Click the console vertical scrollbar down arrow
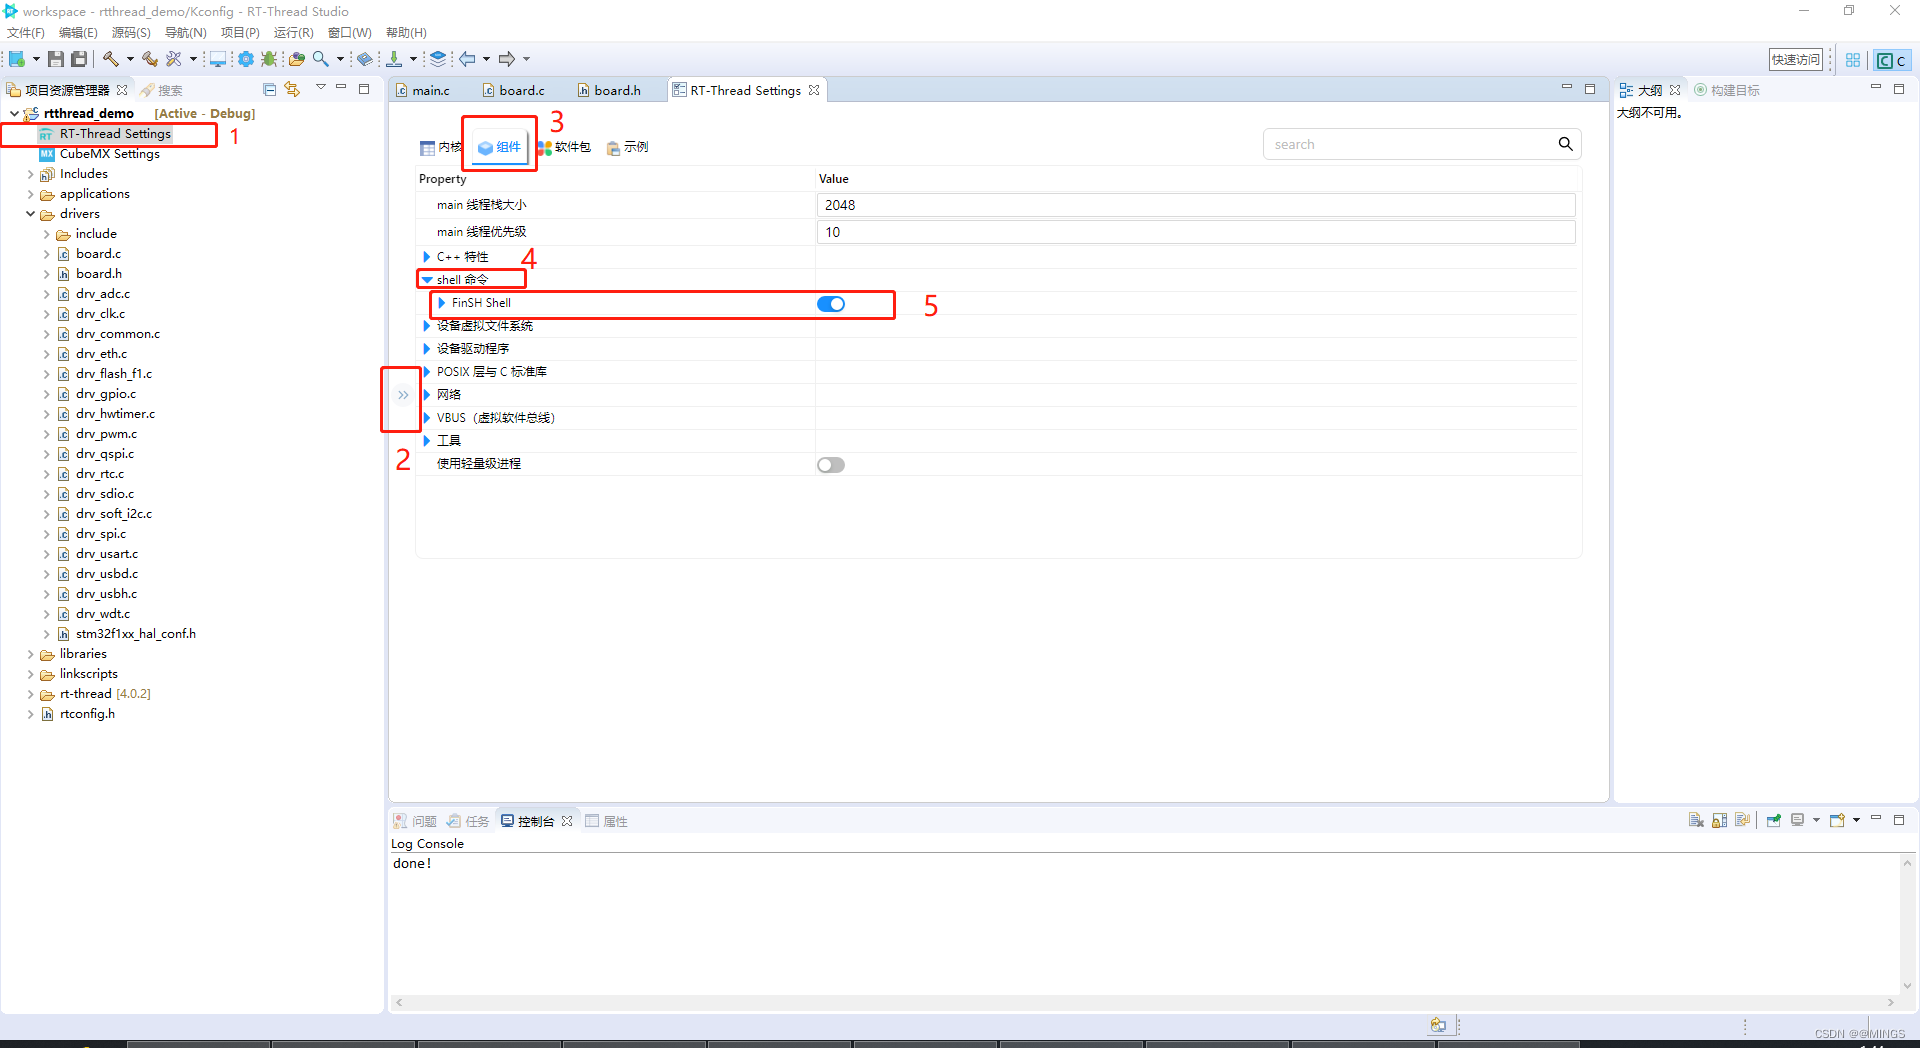The image size is (1920, 1048). (1907, 986)
